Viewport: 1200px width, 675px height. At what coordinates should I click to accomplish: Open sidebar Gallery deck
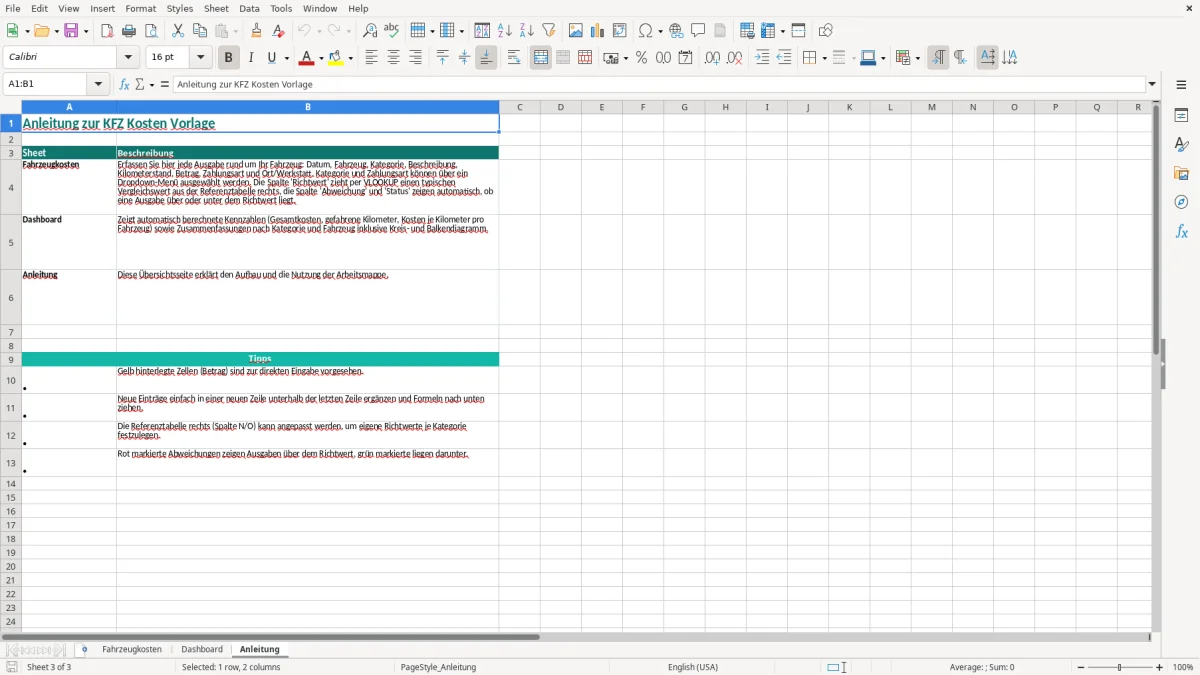1181,174
